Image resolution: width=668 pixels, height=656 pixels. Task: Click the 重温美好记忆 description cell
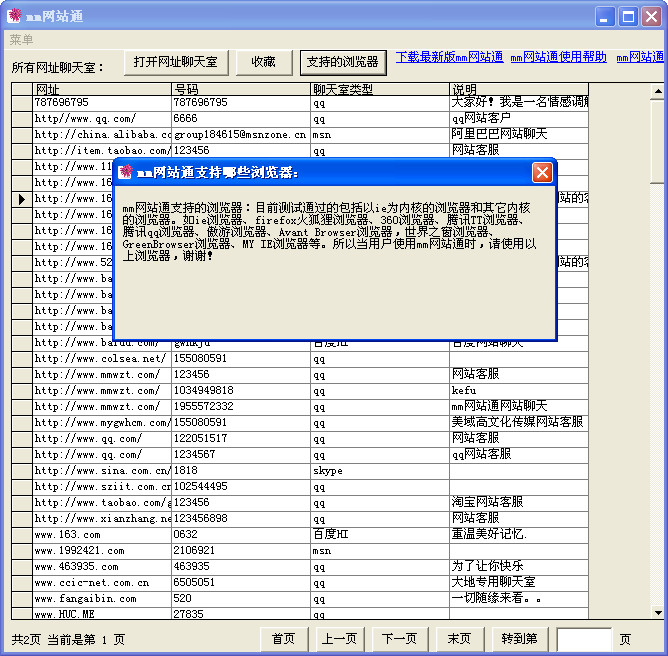[x=519, y=535]
